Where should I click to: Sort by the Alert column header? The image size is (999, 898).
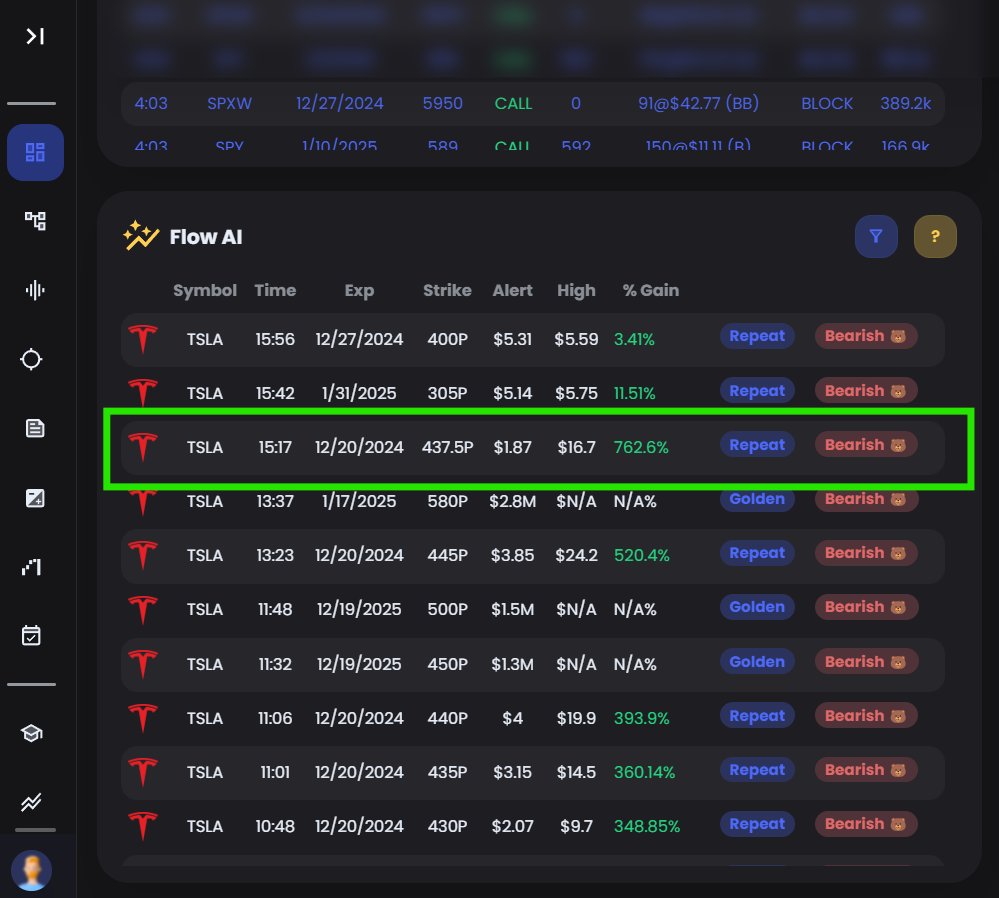tap(512, 291)
